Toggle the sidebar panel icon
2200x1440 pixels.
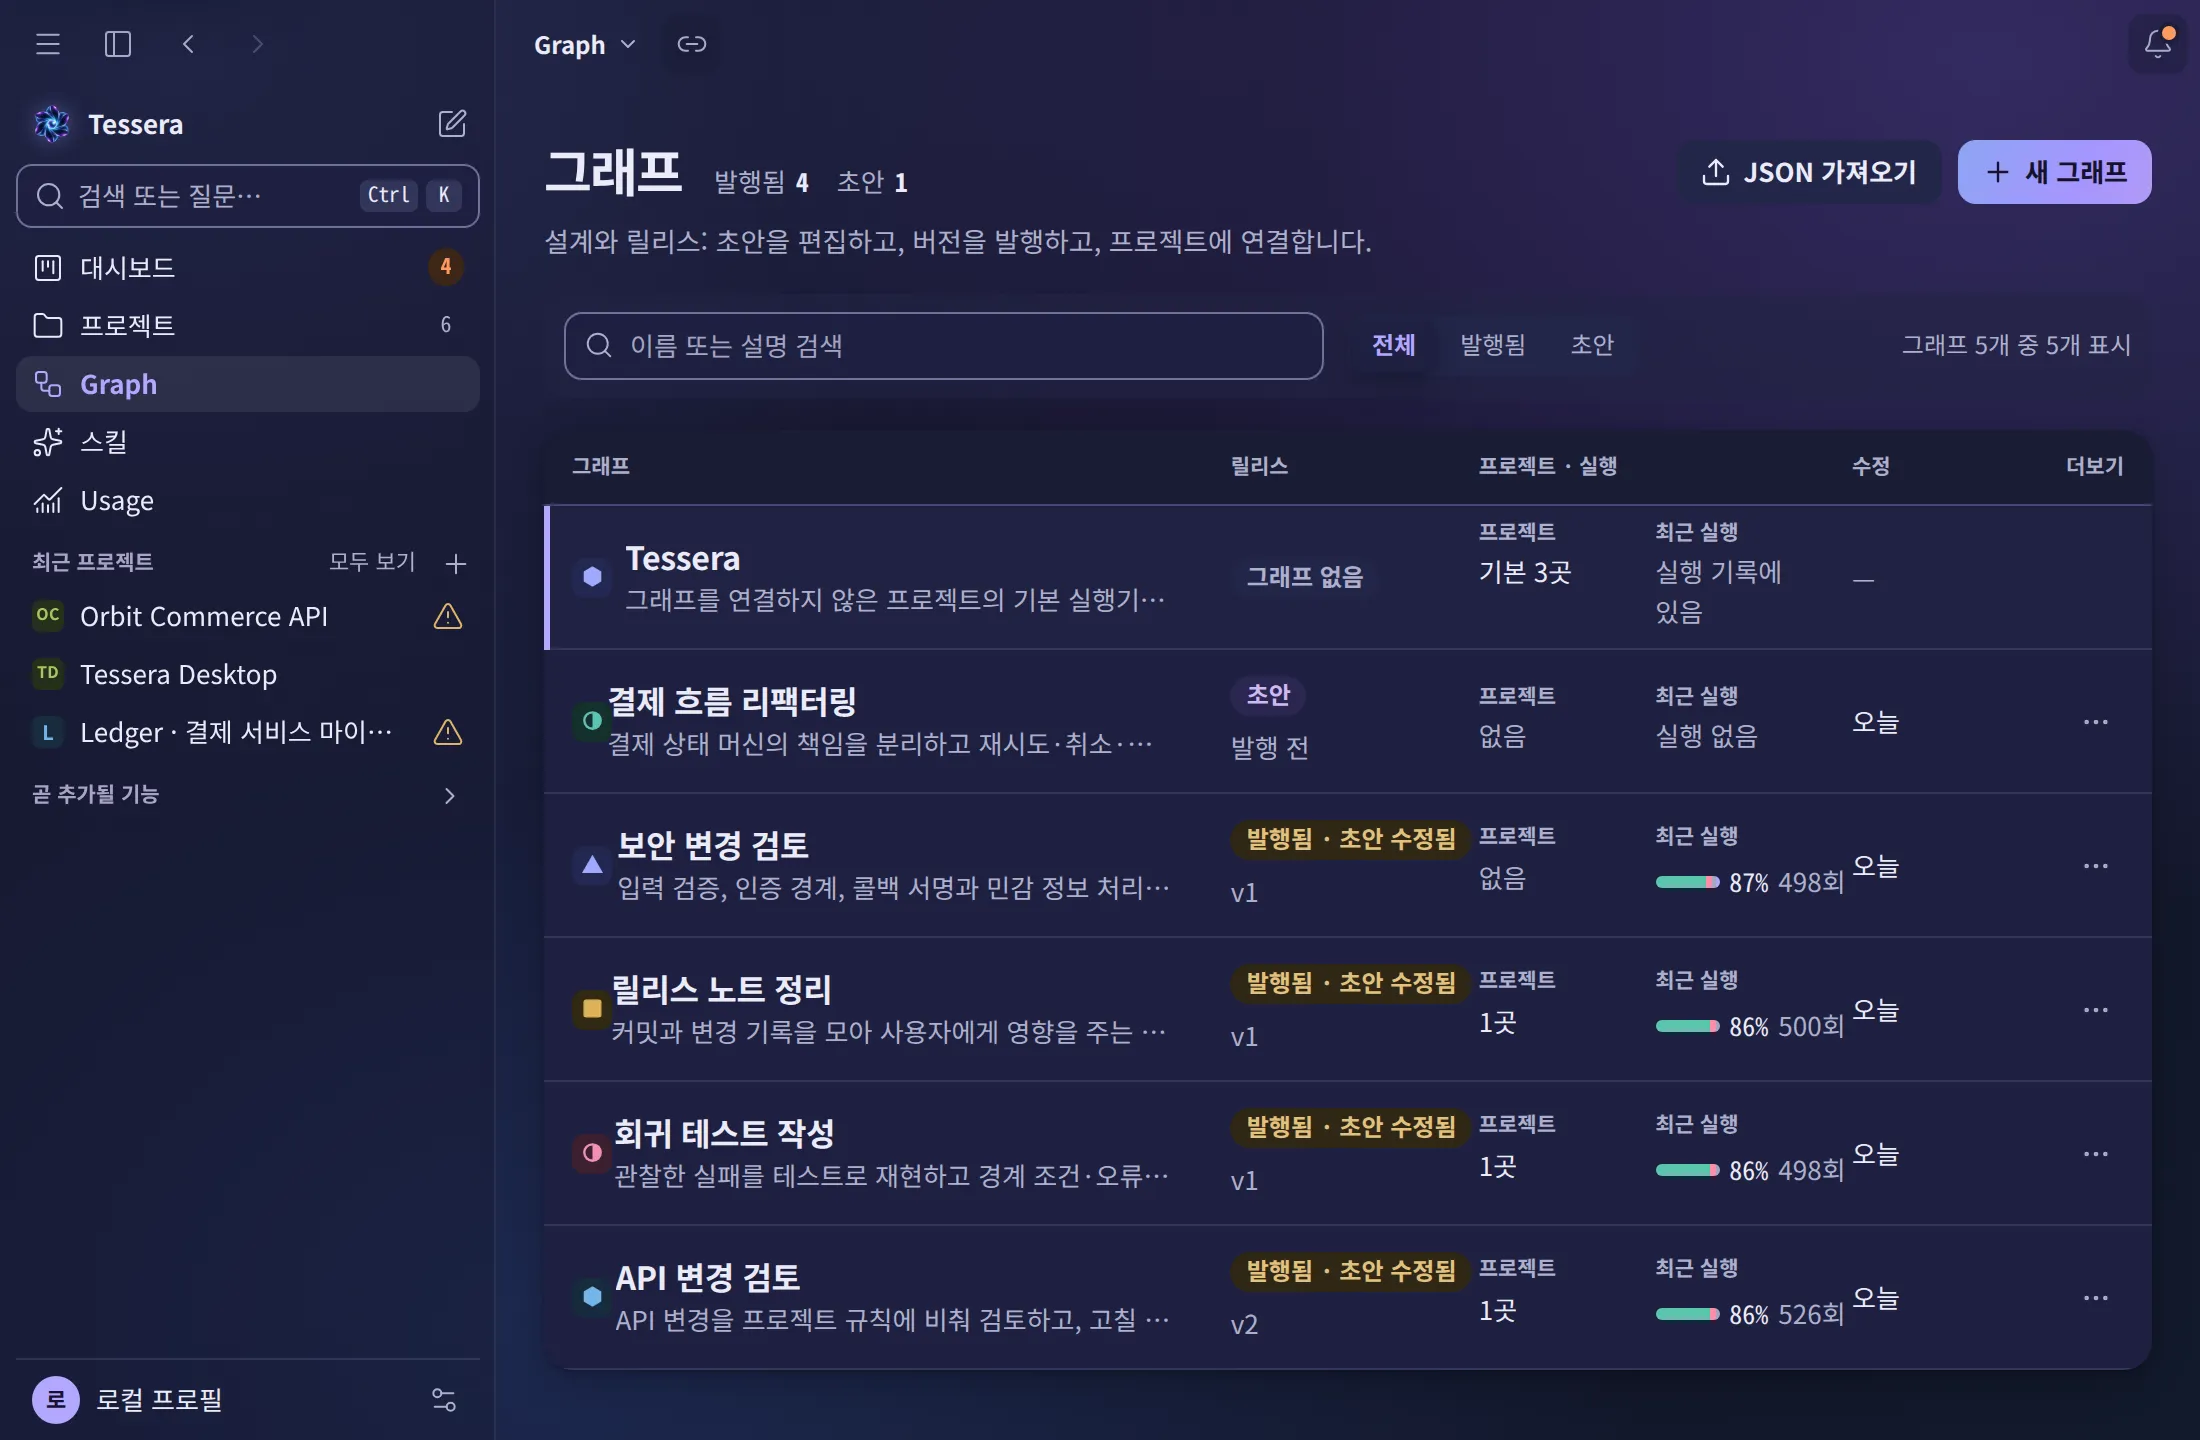(x=118, y=44)
